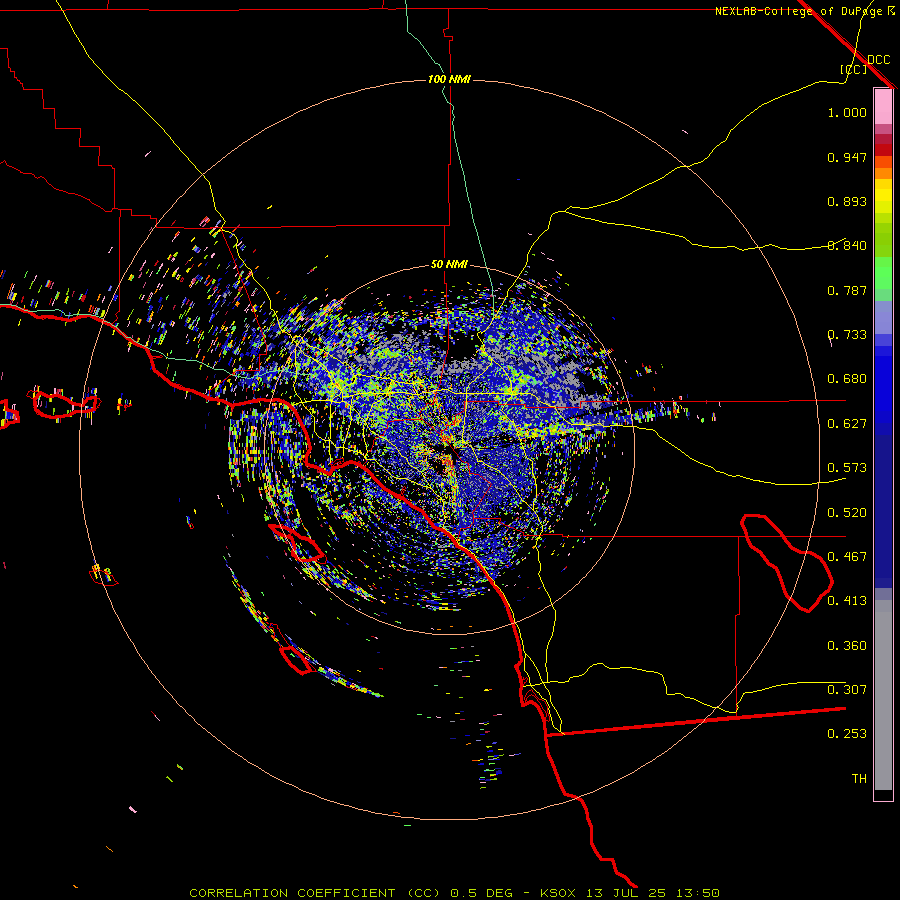Select the 0.360 color scale value

(847, 646)
